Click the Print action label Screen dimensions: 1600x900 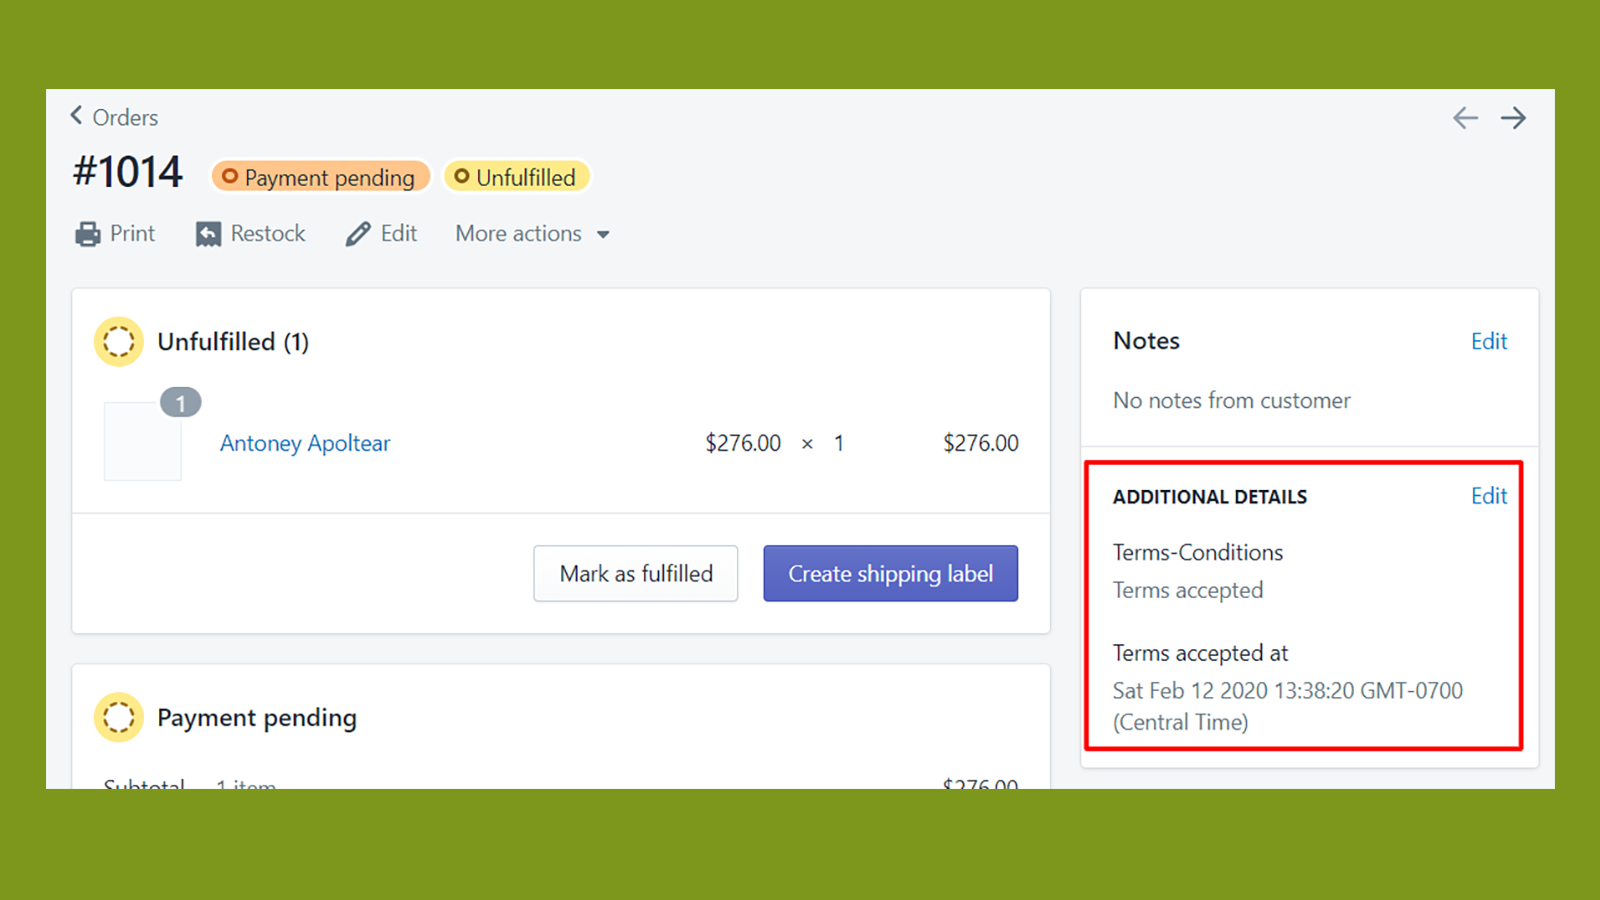click(132, 234)
